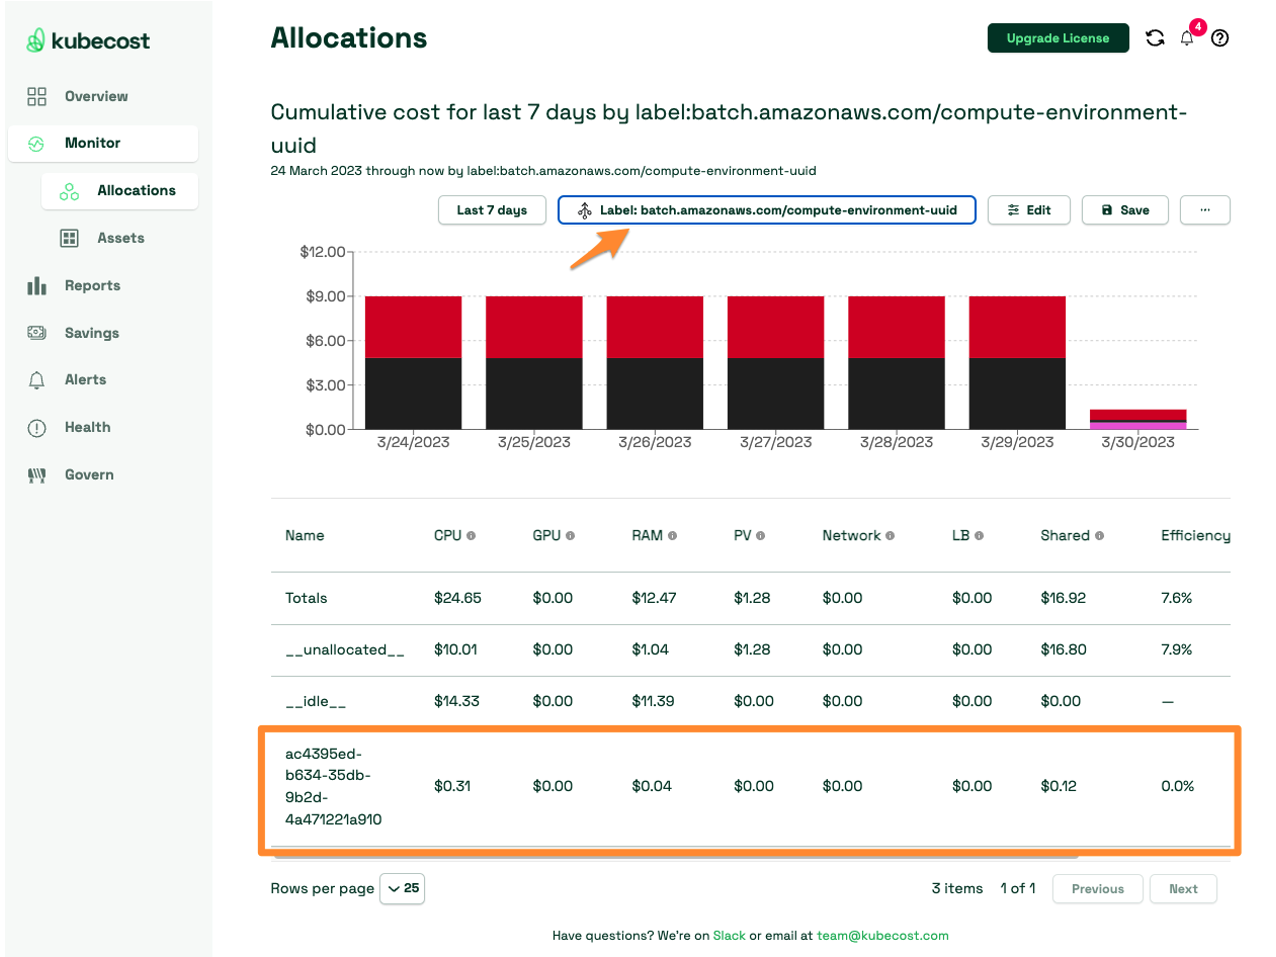Image resolution: width=1276 pixels, height=957 pixels.
Task: Join the team on Slack
Action: tap(729, 936)
